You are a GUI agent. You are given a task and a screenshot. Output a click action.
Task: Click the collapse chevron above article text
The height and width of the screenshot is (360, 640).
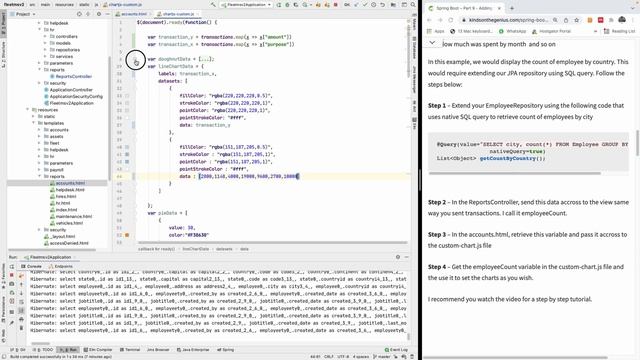[432, 42]
